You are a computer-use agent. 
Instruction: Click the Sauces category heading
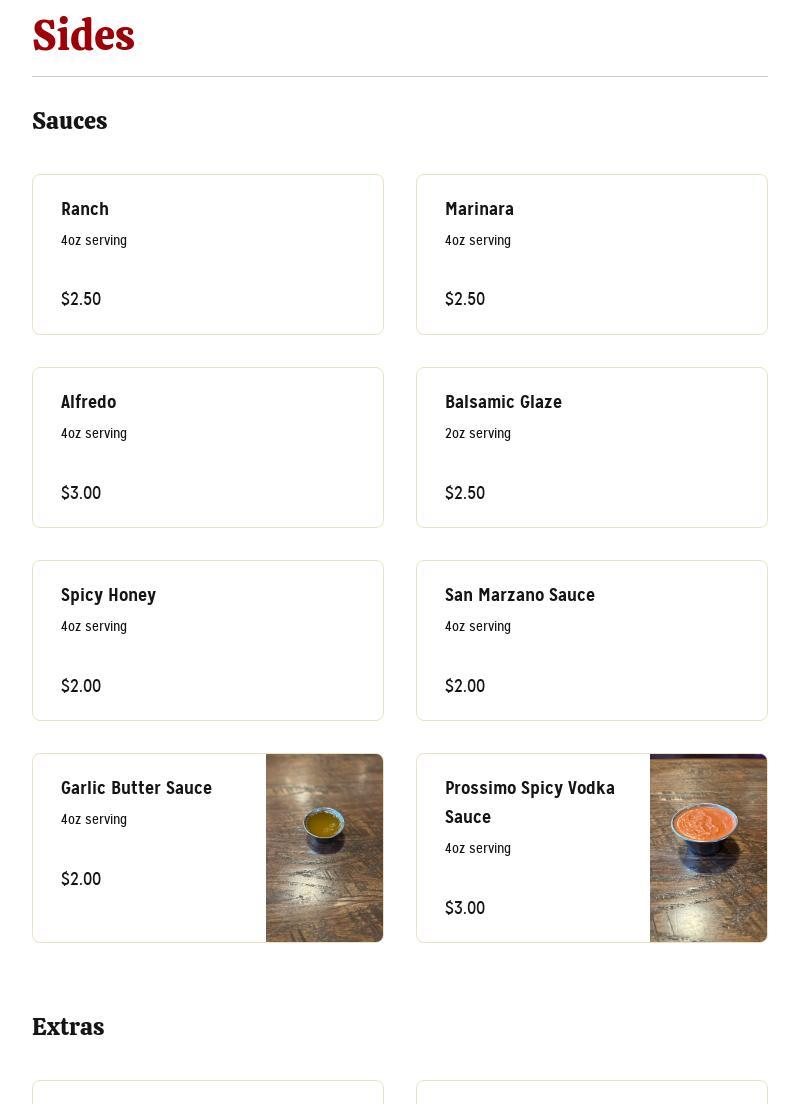point(69,121)
